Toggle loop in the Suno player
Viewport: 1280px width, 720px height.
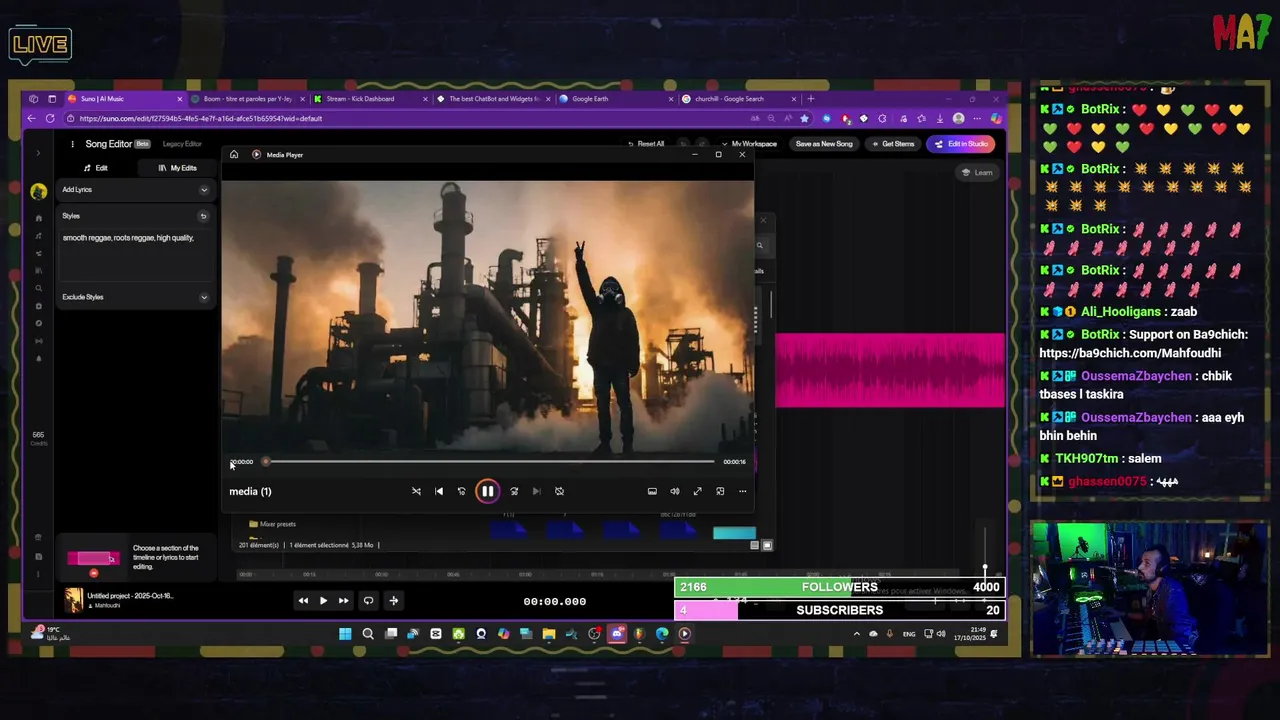pyautogui.click(x=368, y=601)
